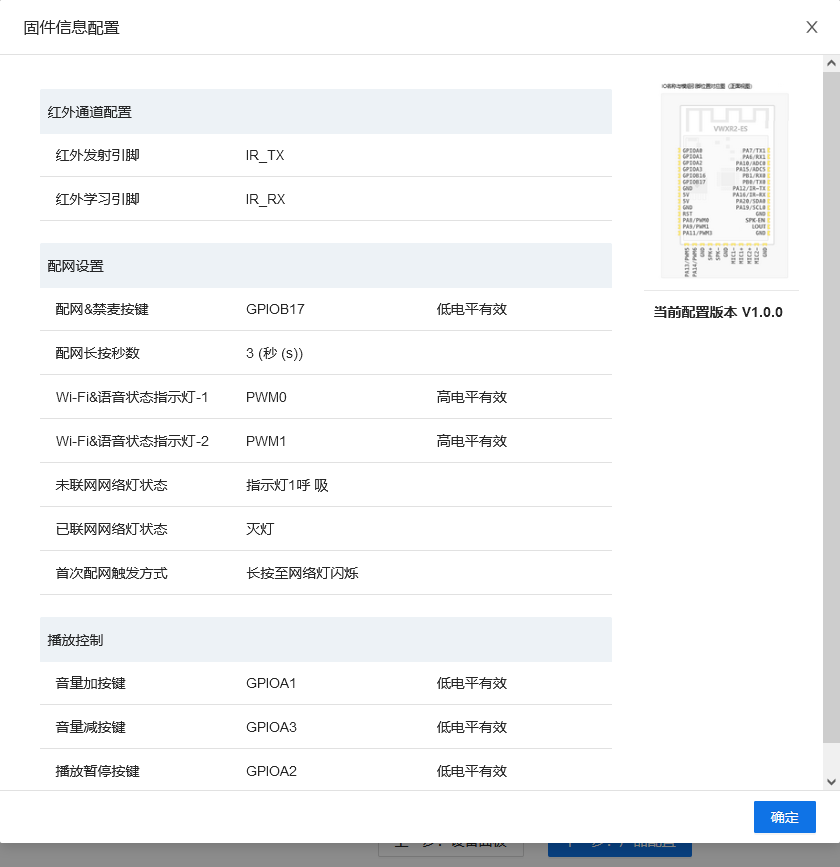The height and width of the screenshot is (867, 840).
Task: Click the IR_RX pin value
Action: click(x=266, y=200)
